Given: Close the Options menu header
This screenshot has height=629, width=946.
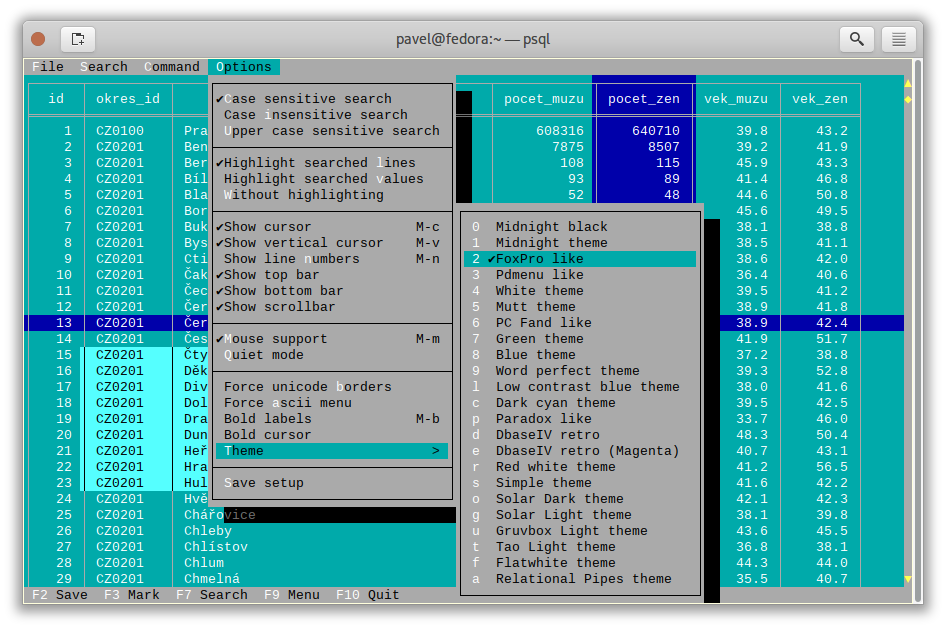Looking at the screenshot, I should [244, 67].
